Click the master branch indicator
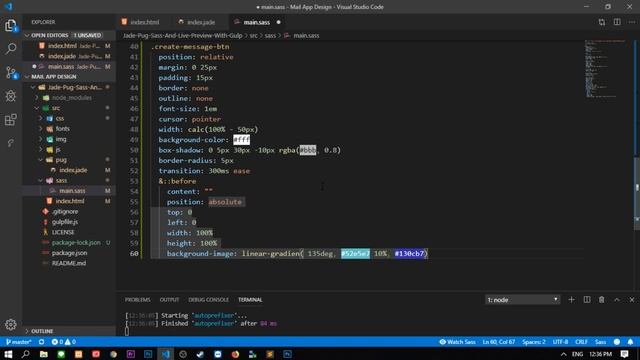 click(x=18, y=342)
